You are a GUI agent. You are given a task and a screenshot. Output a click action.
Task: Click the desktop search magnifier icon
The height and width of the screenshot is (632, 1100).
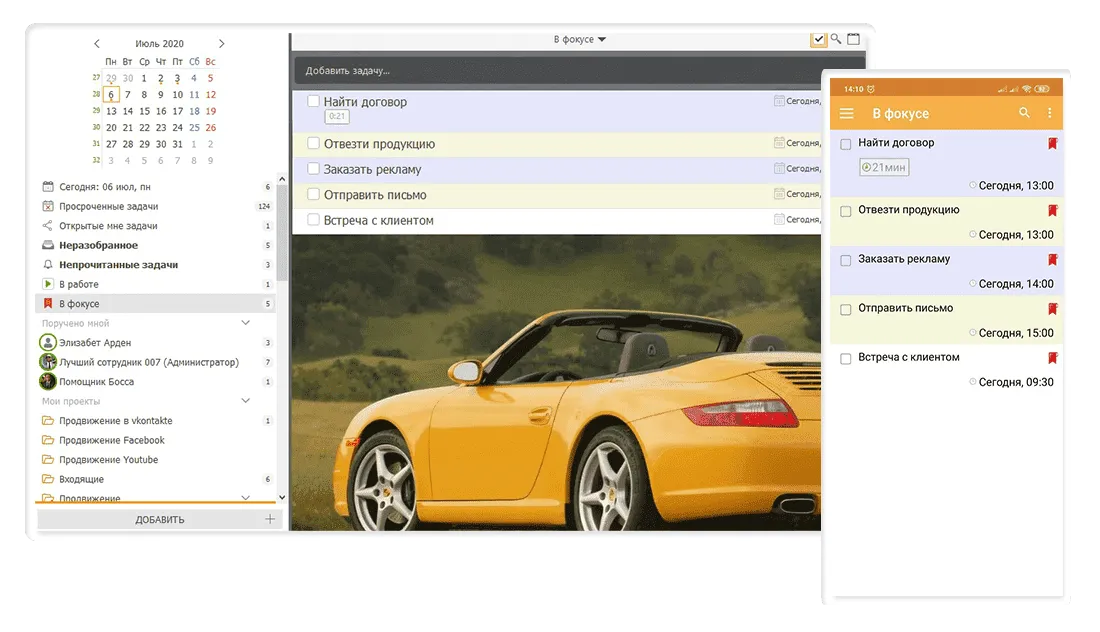pyautogui.click(x=836, y=39)
